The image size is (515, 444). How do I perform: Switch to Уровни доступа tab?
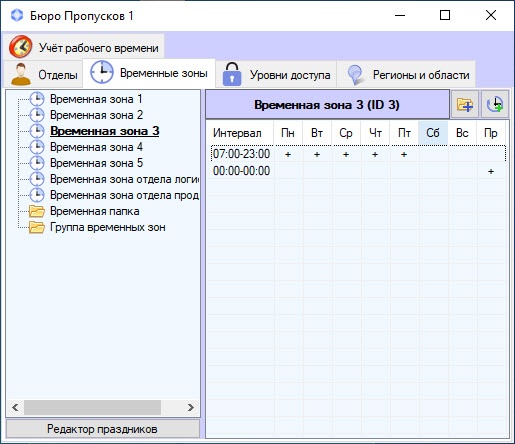click(x=276, y=74)
